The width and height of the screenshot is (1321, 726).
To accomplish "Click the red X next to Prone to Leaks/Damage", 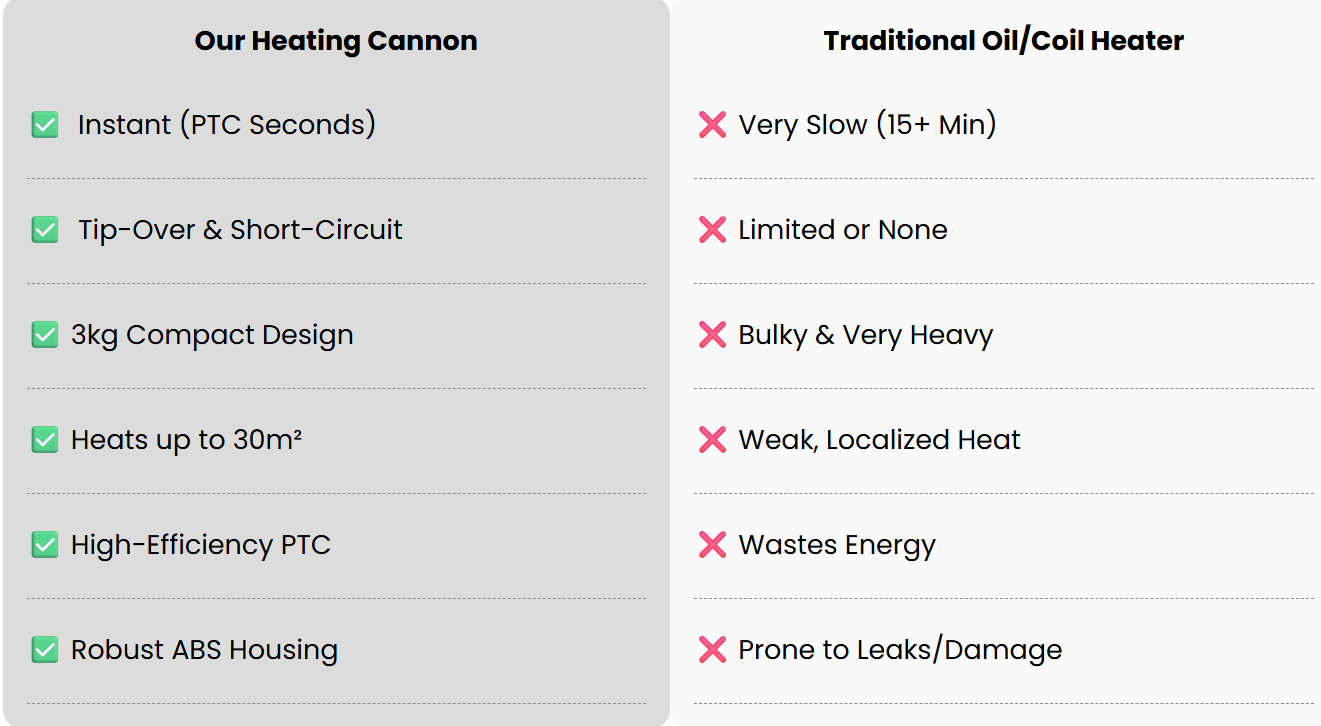I will pos(712,650).
